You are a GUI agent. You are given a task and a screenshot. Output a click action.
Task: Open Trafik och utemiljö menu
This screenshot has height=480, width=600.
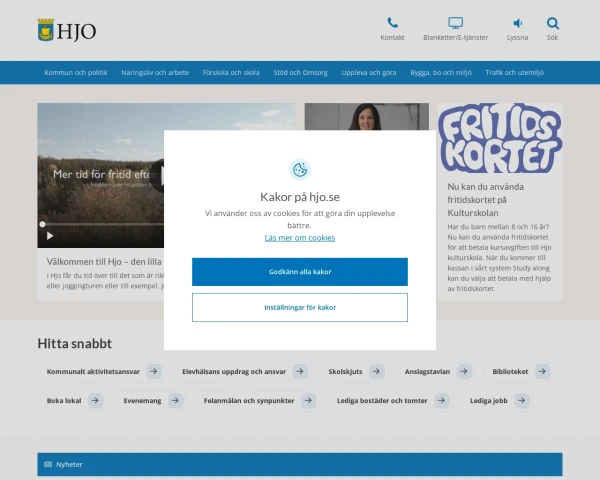coord(515,72)
